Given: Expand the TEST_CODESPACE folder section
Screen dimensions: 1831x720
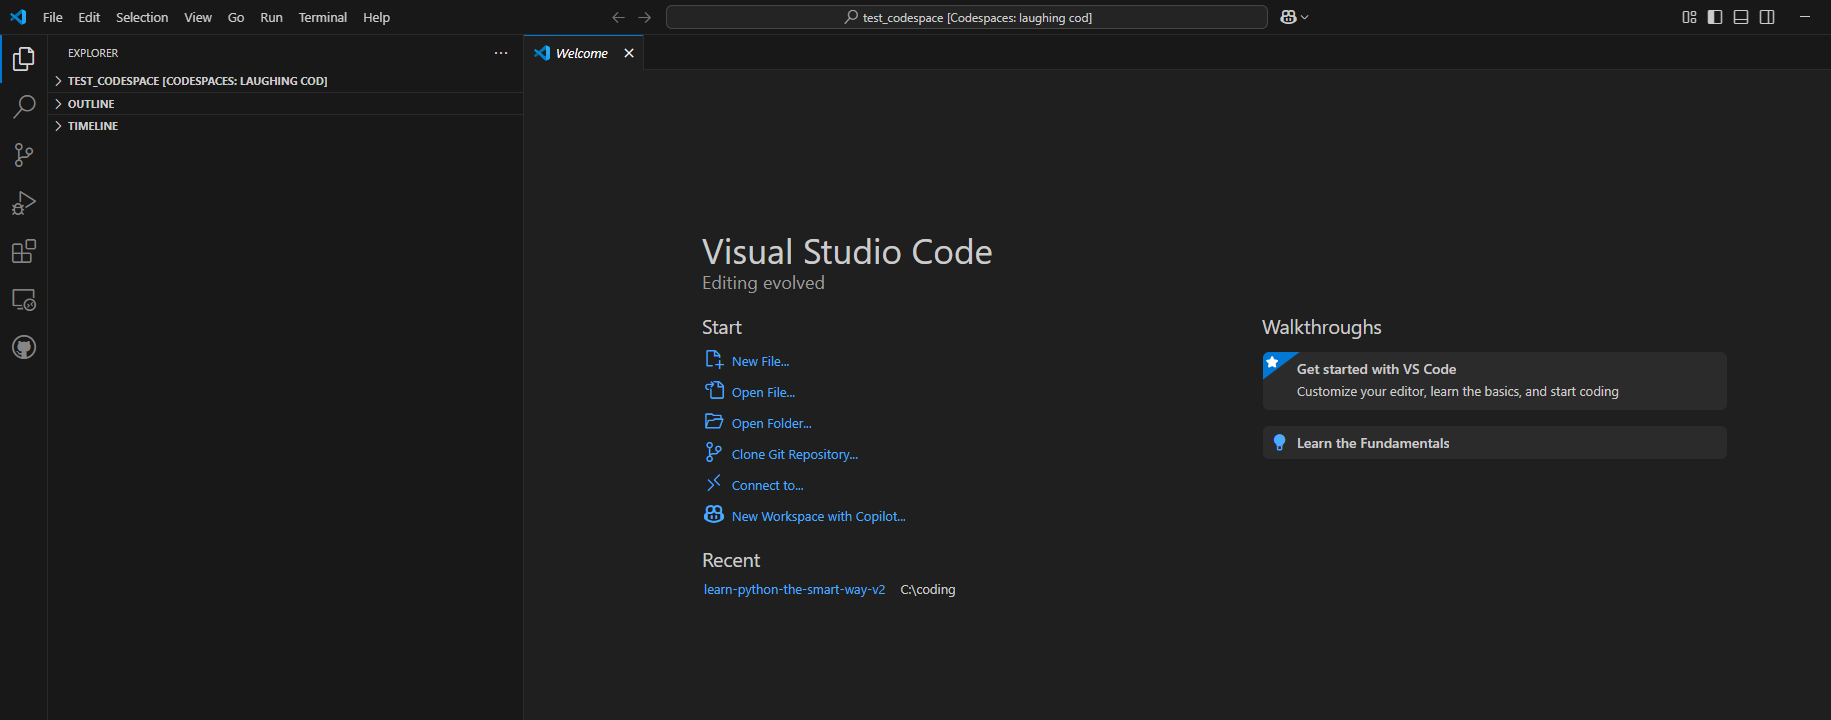Looking at the screenshot, I should pos(285,81).
